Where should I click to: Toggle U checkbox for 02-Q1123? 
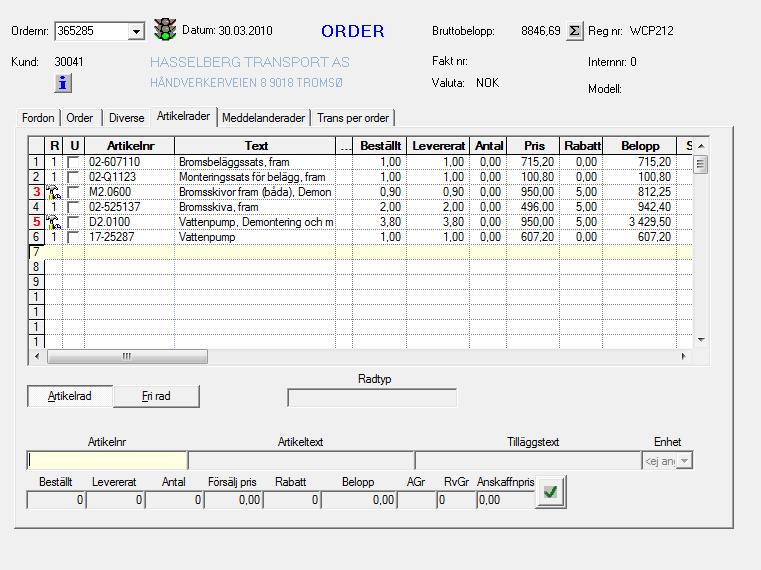point(73,177)
